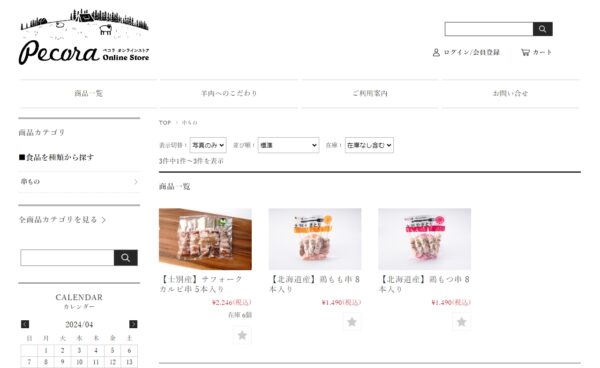Open the sort order dropdown

tap(288, 145)
